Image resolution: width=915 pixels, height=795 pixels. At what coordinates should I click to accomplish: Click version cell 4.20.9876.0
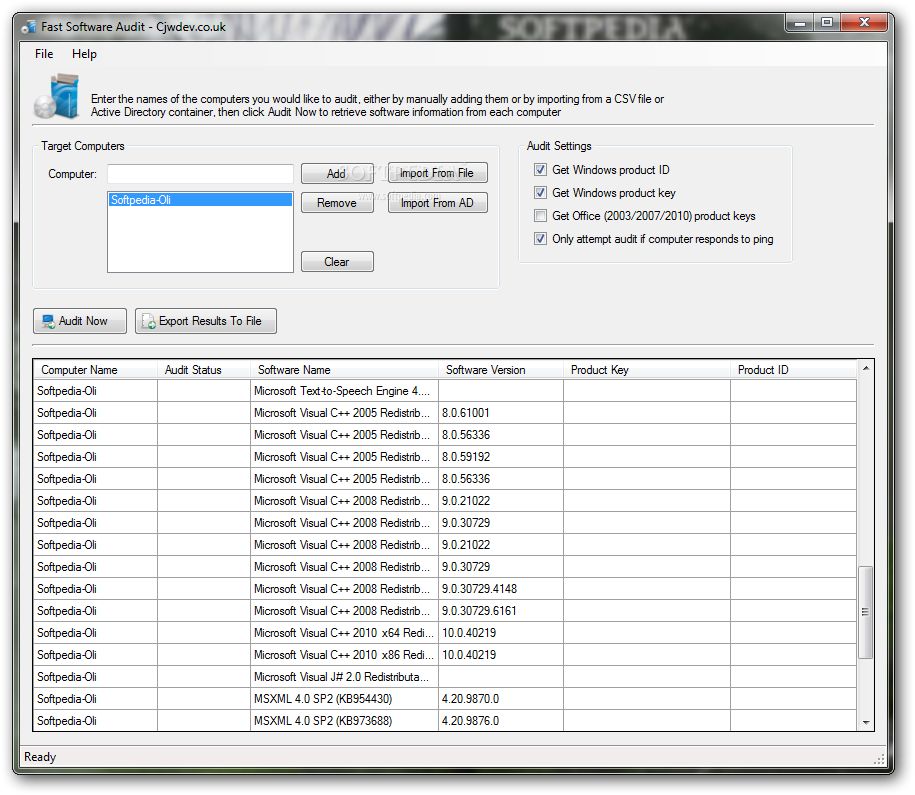coord(501,721)
